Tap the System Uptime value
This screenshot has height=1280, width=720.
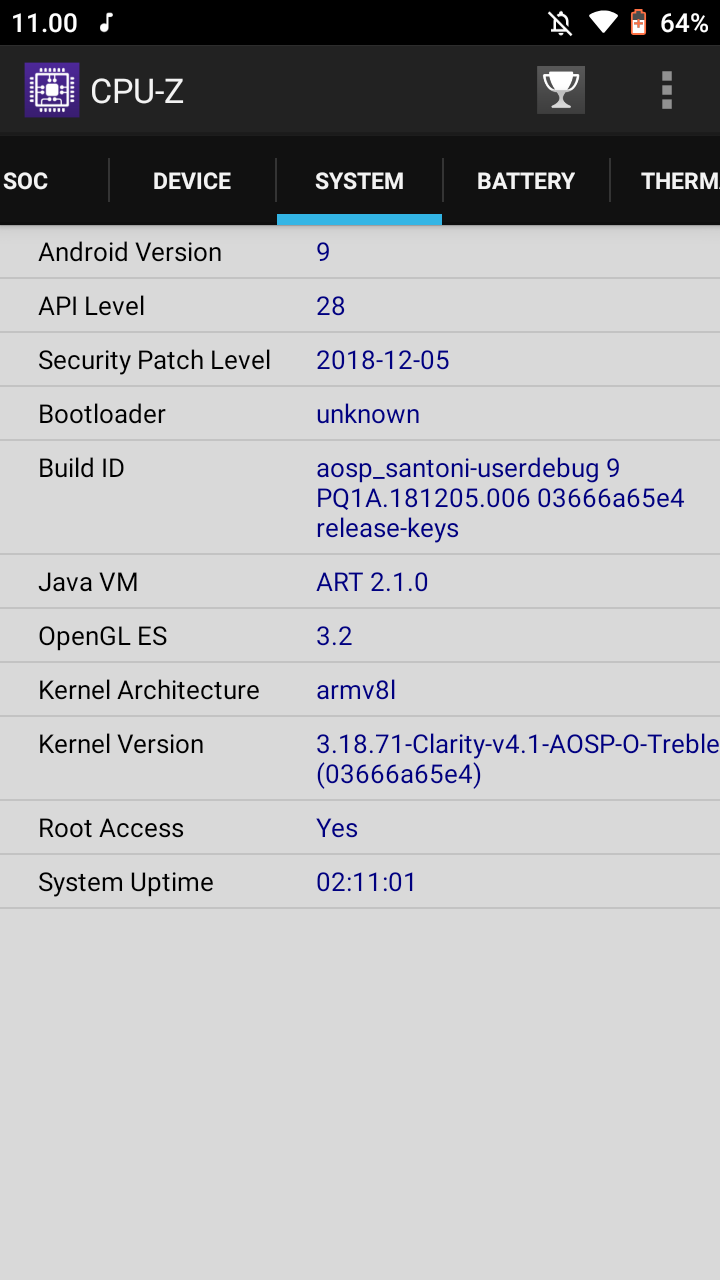[x=366, y=882]
